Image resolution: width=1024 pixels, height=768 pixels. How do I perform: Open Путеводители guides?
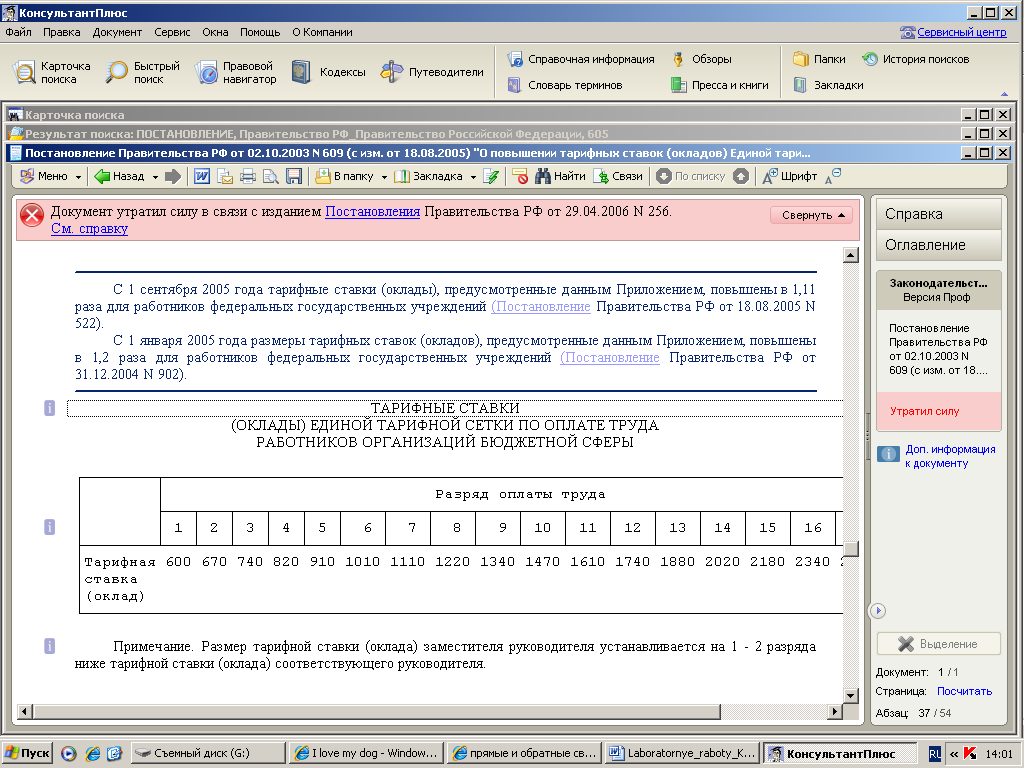432,72
